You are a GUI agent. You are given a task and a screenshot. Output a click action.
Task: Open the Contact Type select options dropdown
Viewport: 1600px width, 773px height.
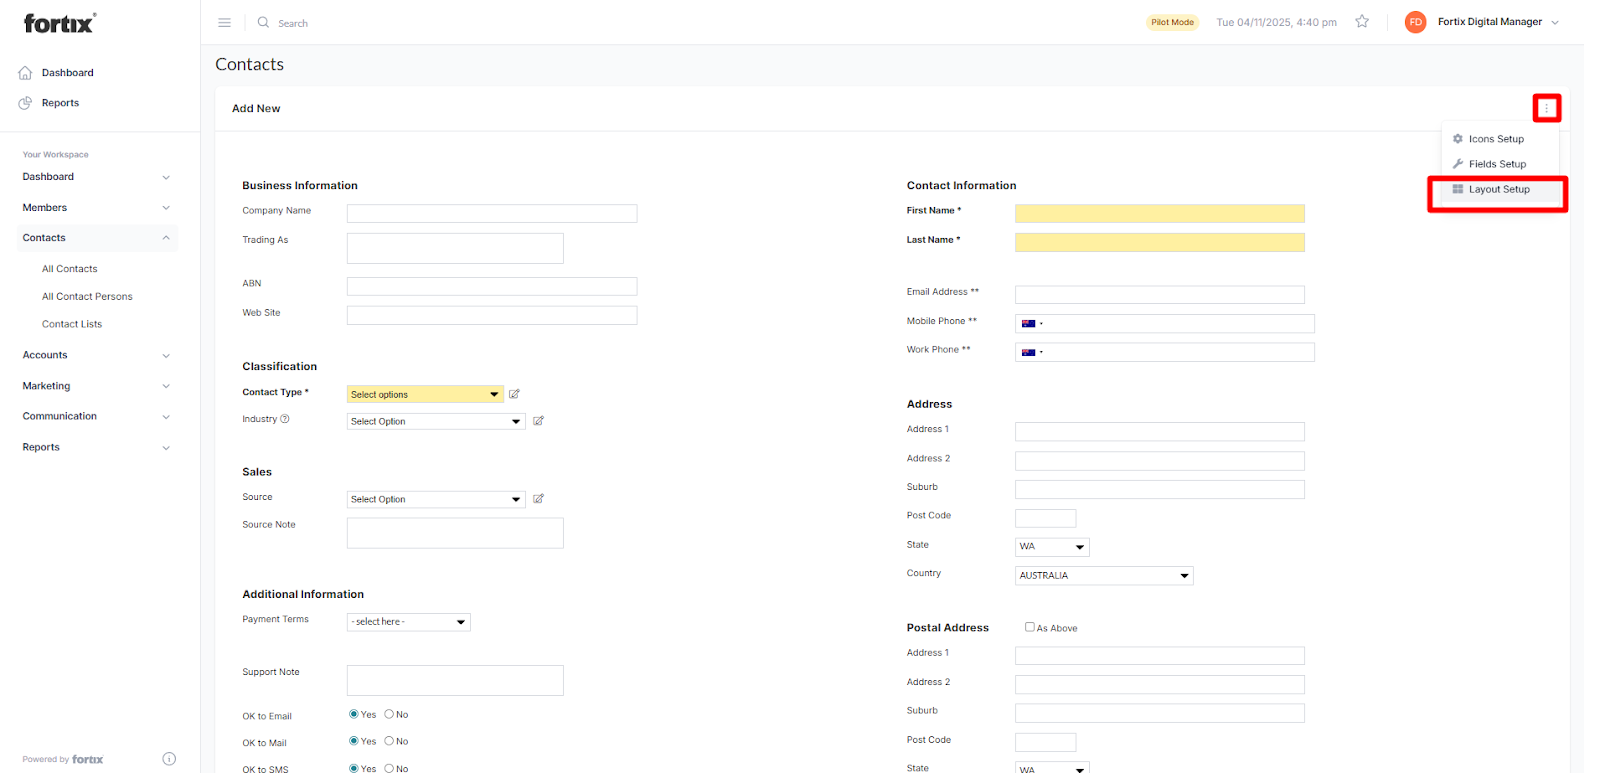click(x=424, y=394)
